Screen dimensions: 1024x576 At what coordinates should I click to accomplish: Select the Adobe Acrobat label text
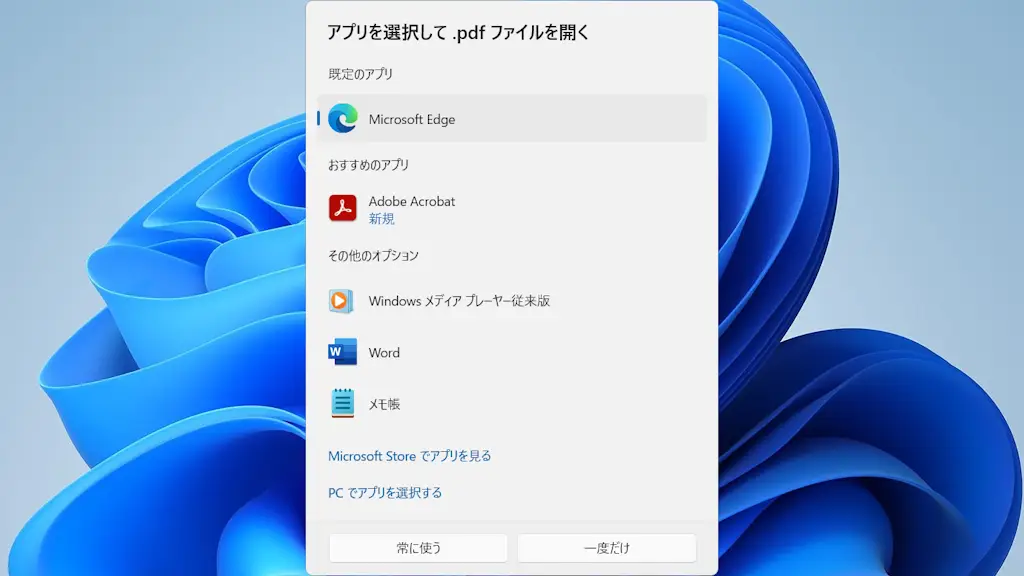411,201
